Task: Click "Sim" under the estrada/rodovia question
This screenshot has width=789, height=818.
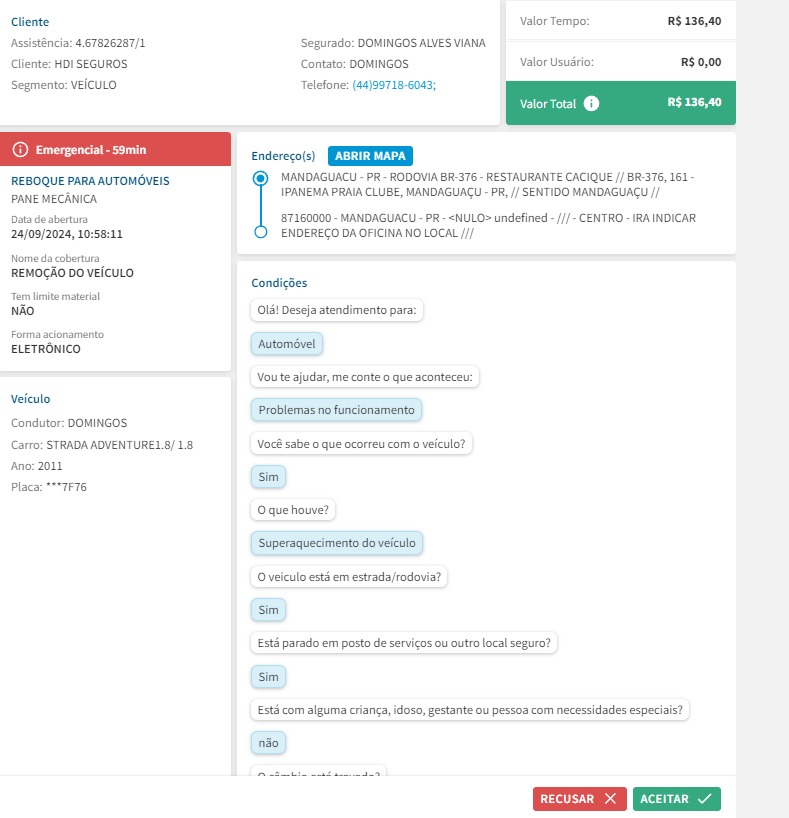Action: pyautogui.click(x=268, y=610)
